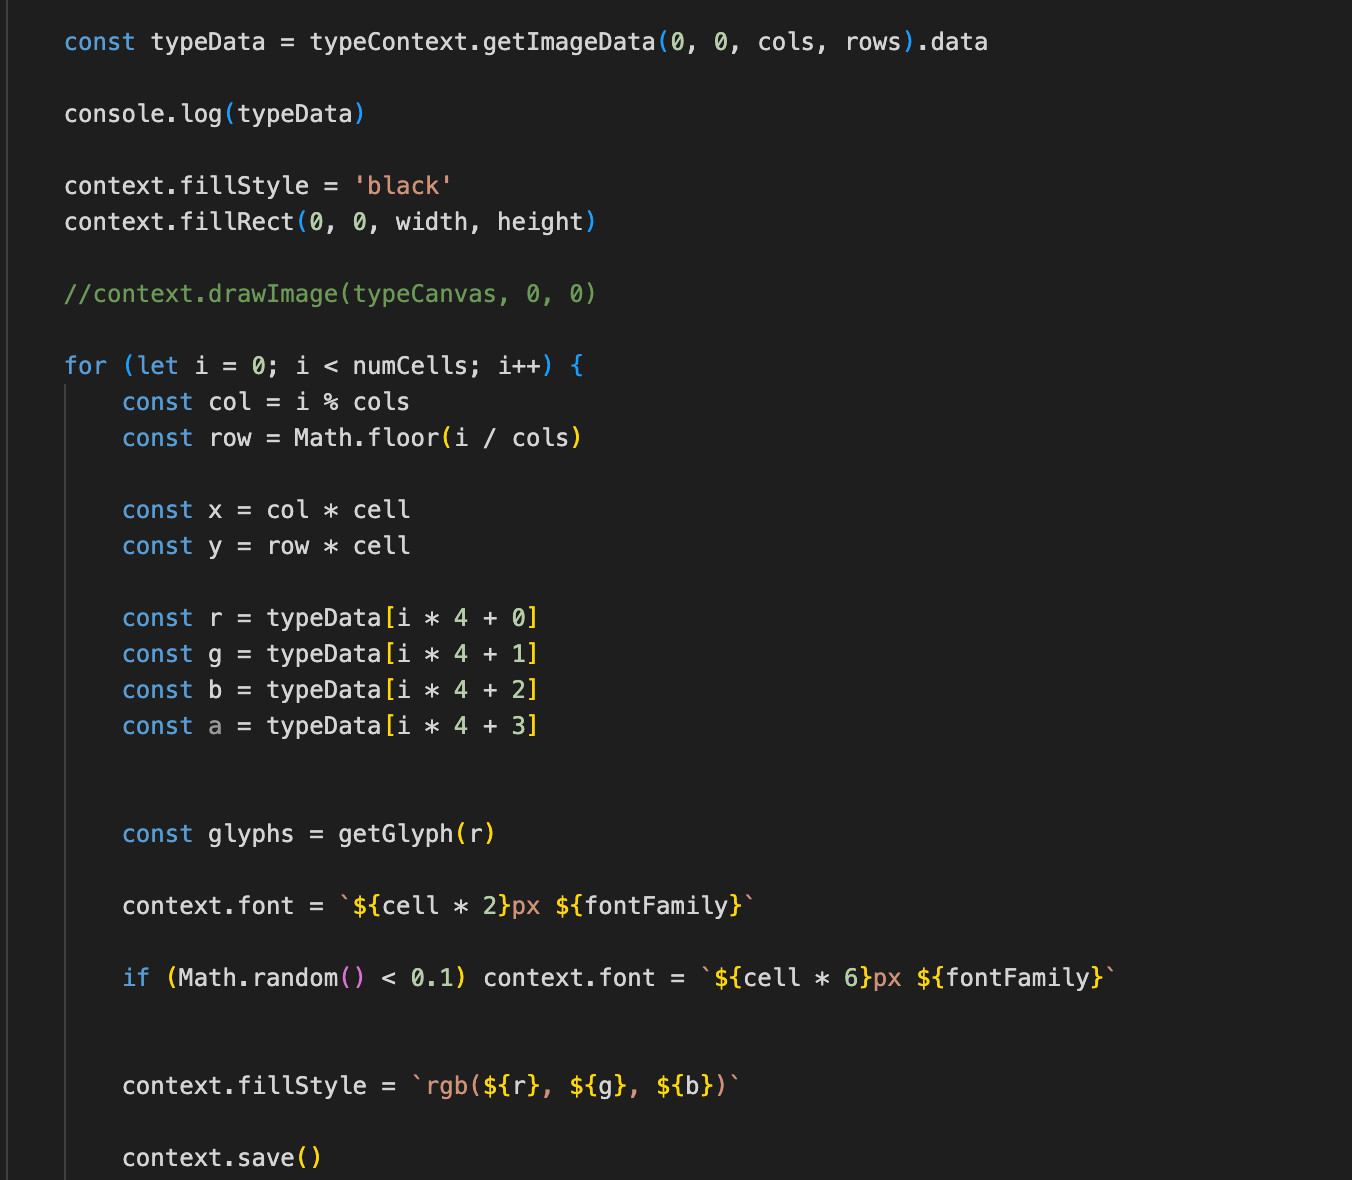
Task: Click the getImageData method name
Action: pos(569,42)
